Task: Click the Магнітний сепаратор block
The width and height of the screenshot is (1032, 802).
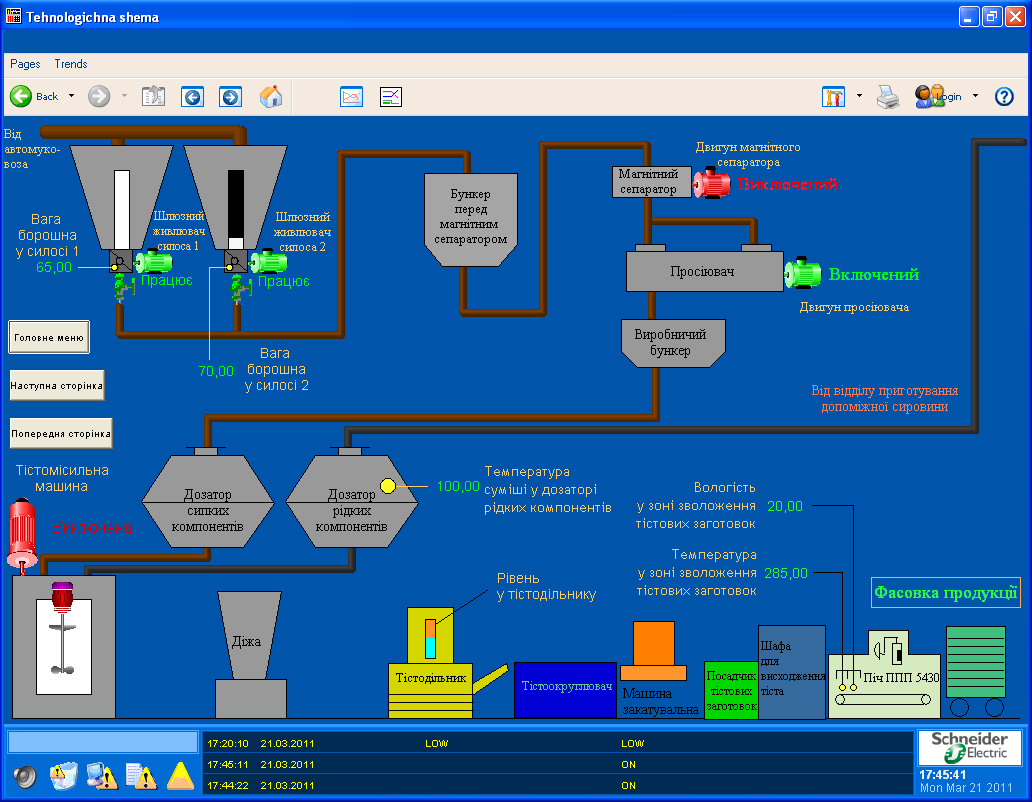Action: [652, 182]
